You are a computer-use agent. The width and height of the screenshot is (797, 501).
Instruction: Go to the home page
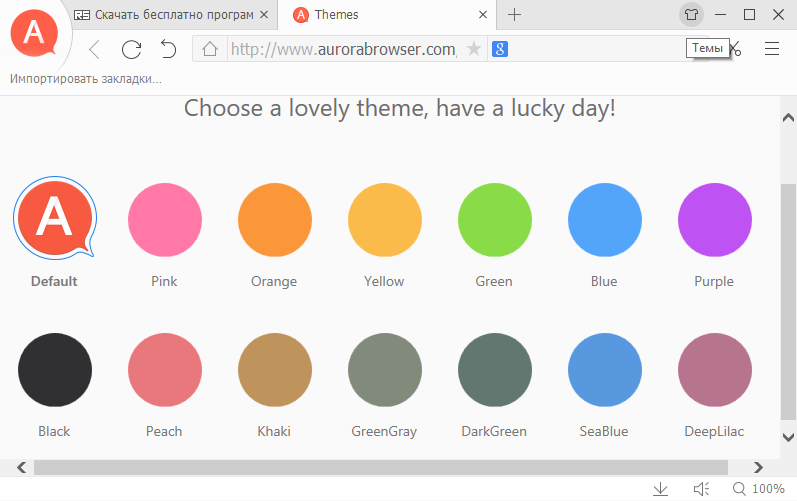tap(210, 50)
